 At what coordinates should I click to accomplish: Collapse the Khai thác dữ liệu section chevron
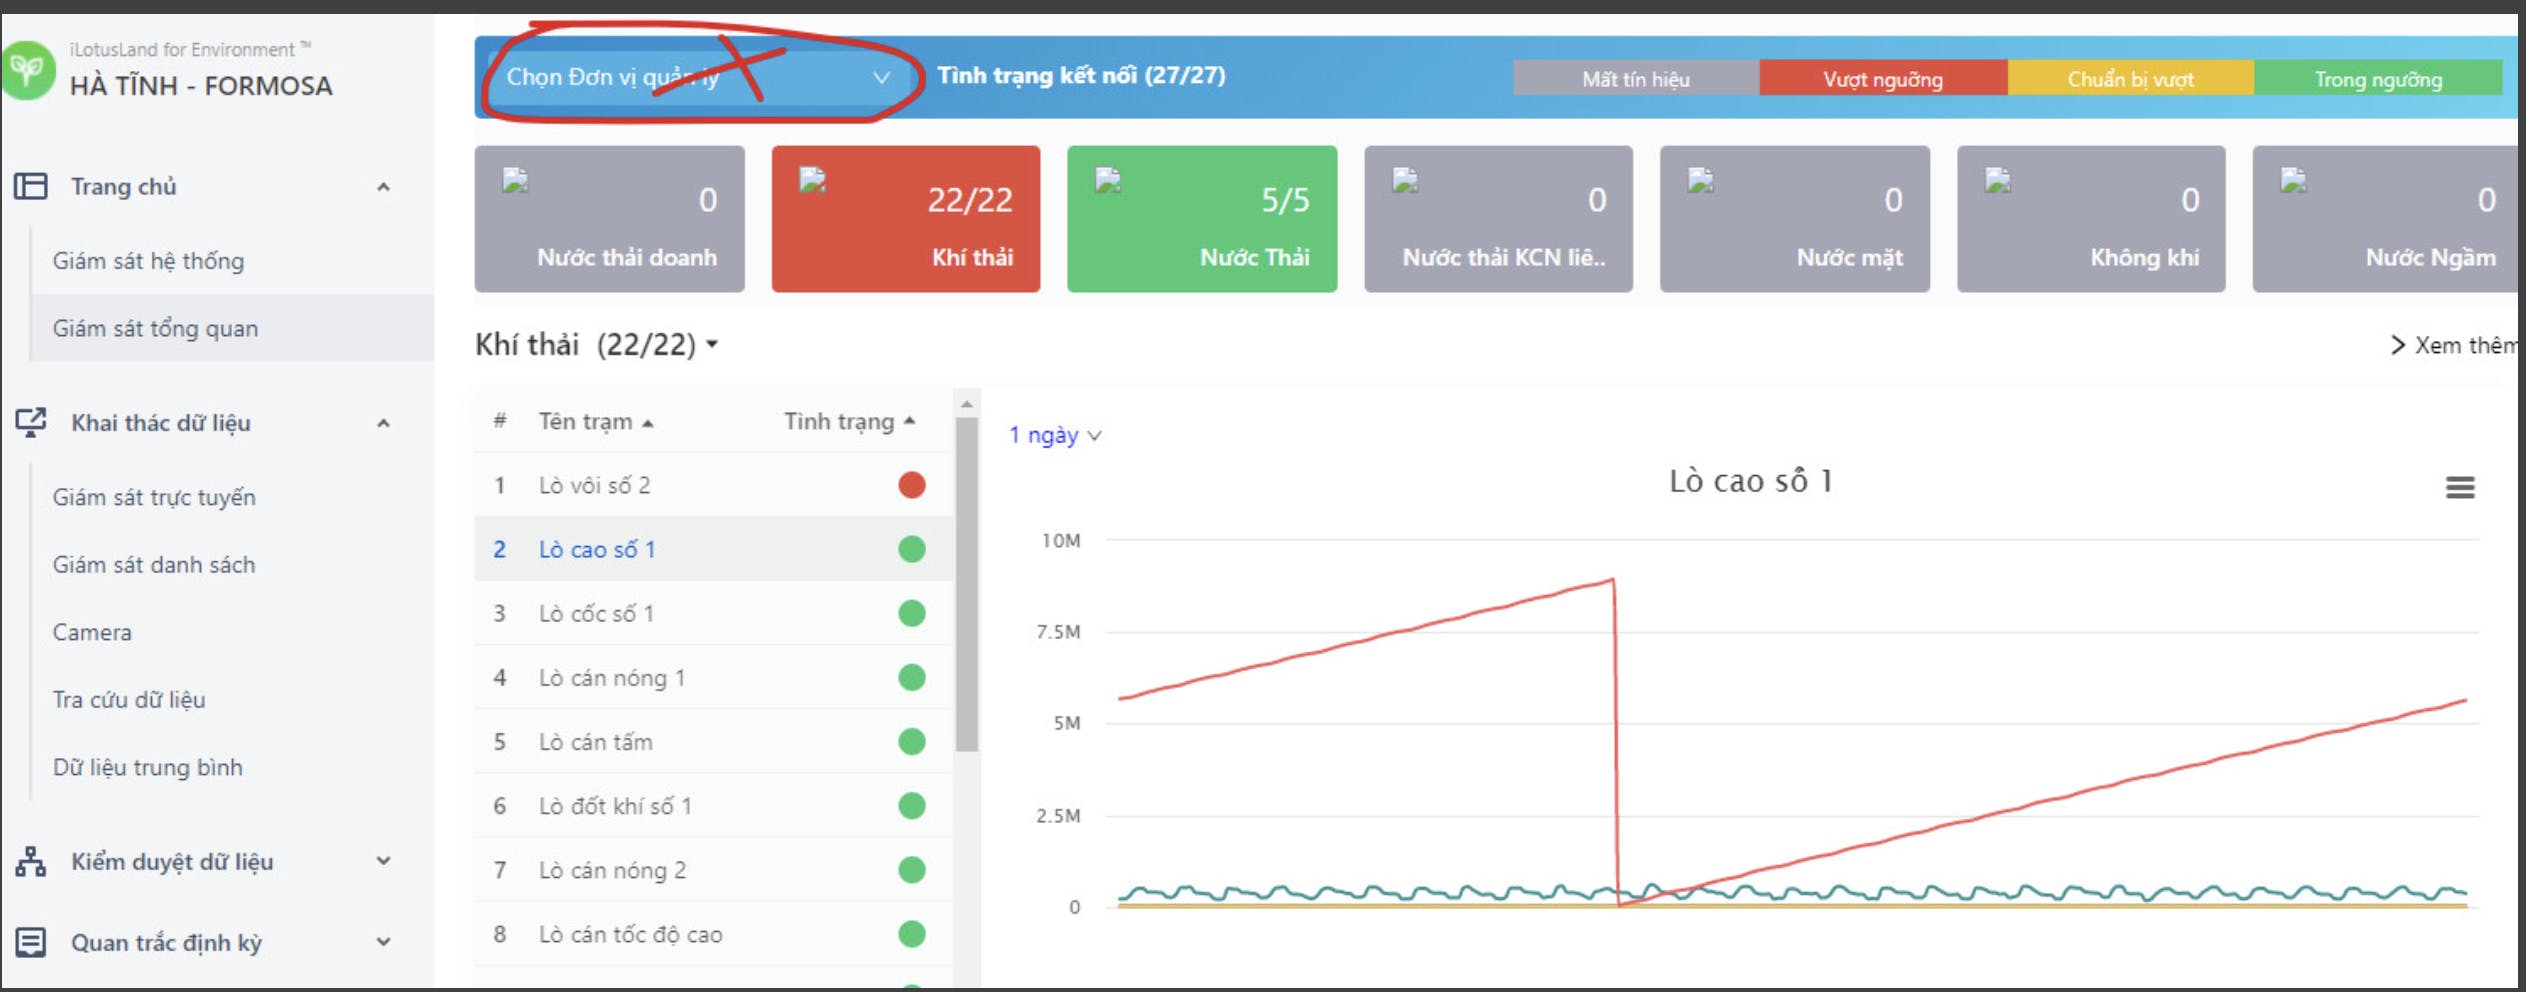click(383, 423)
